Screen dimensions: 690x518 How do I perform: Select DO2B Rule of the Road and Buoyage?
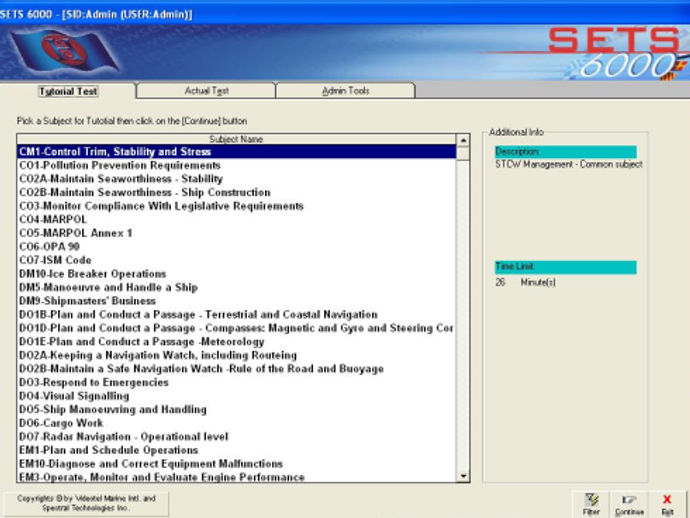click(237, 369)
